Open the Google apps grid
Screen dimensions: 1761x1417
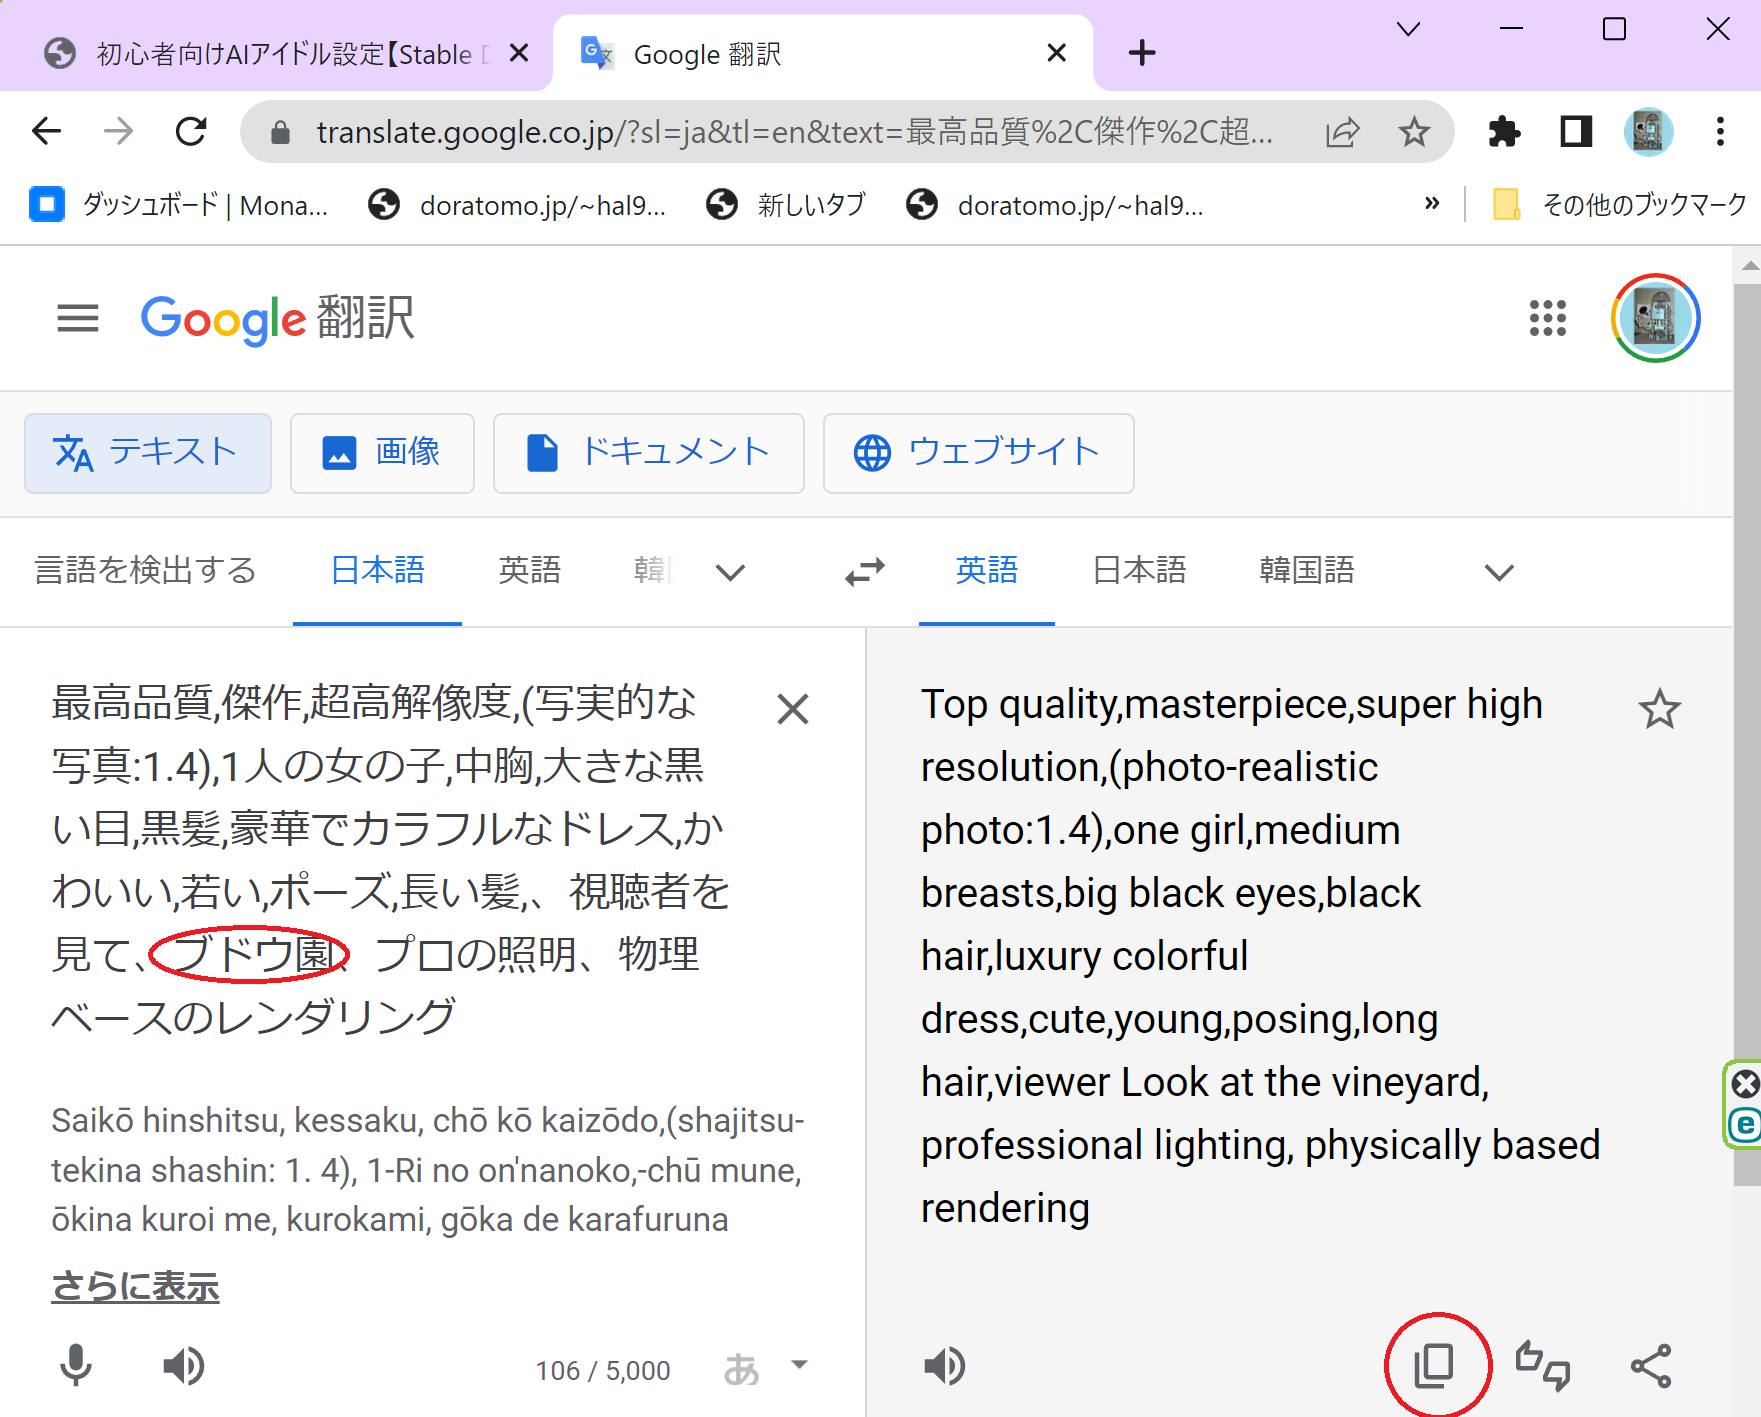coord(1547,318)
